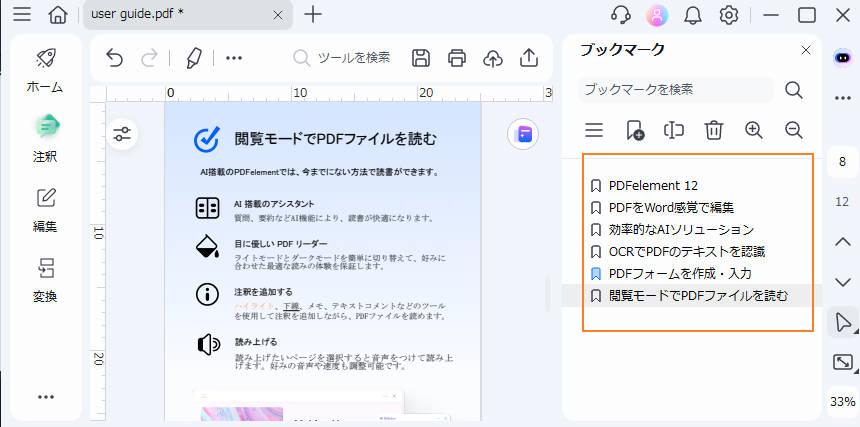Select the user guide.pdf tab
This screenshot has width=860, height=427.
pos(188,15)
